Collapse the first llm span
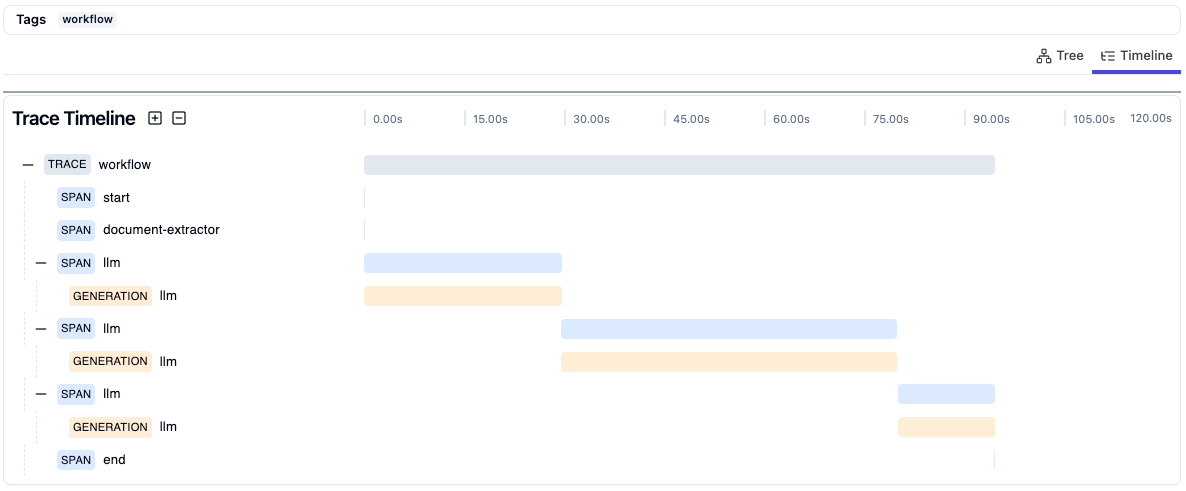The height and width of the screenshot is (491, 1186). coord(41,263)
